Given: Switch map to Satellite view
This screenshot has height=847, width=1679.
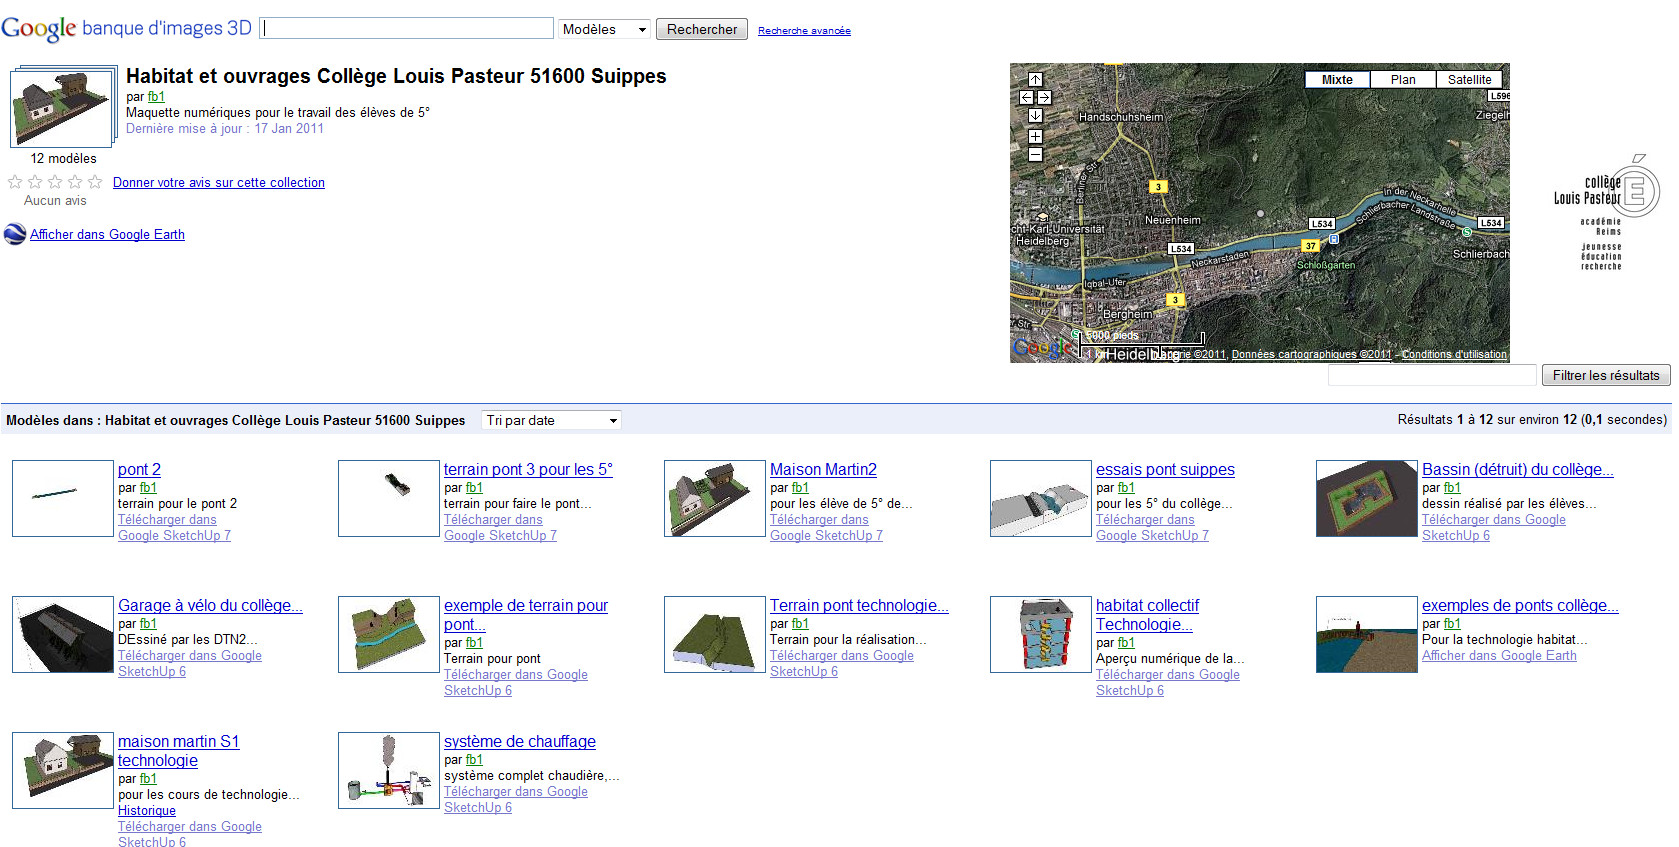Looking at the screenshot, I should (x=1469, y=79).
